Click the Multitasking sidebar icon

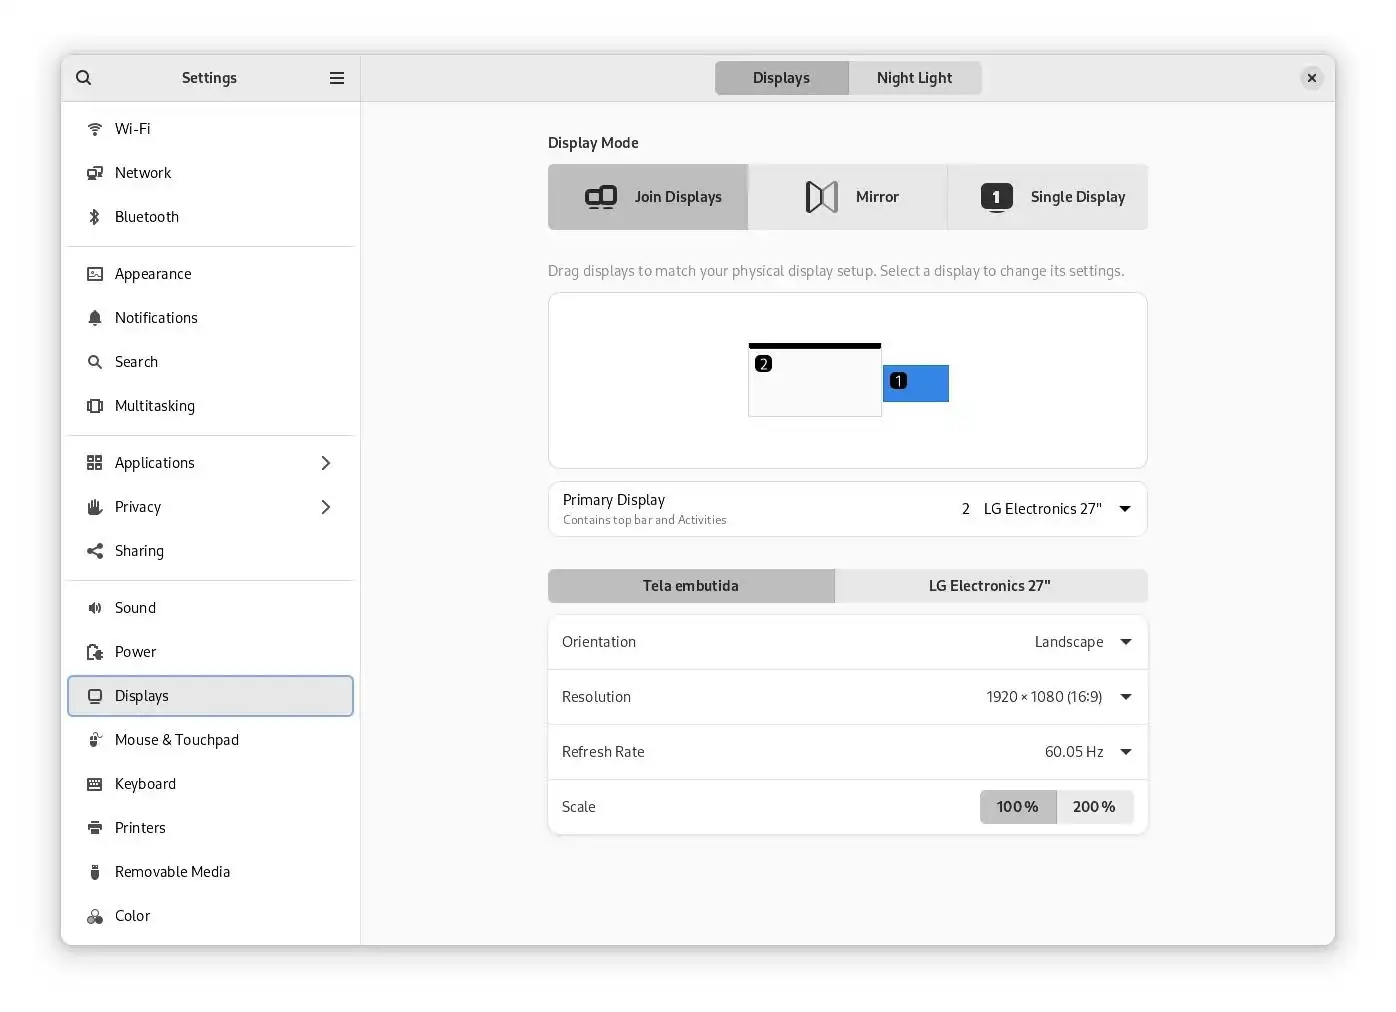tap(95, 406)
